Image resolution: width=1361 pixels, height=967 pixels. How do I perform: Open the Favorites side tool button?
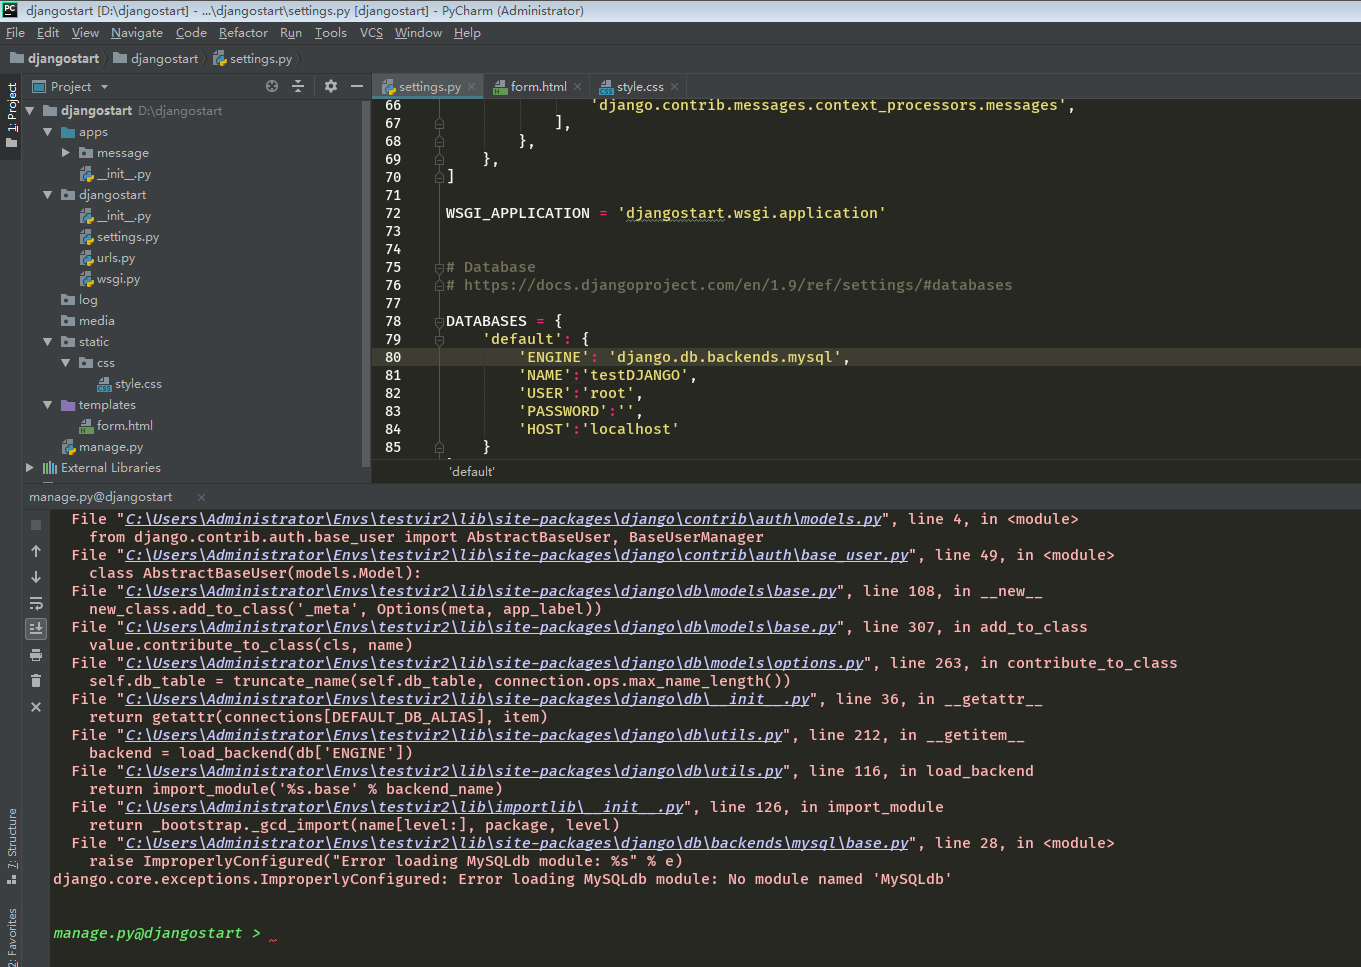pos(11,936)
